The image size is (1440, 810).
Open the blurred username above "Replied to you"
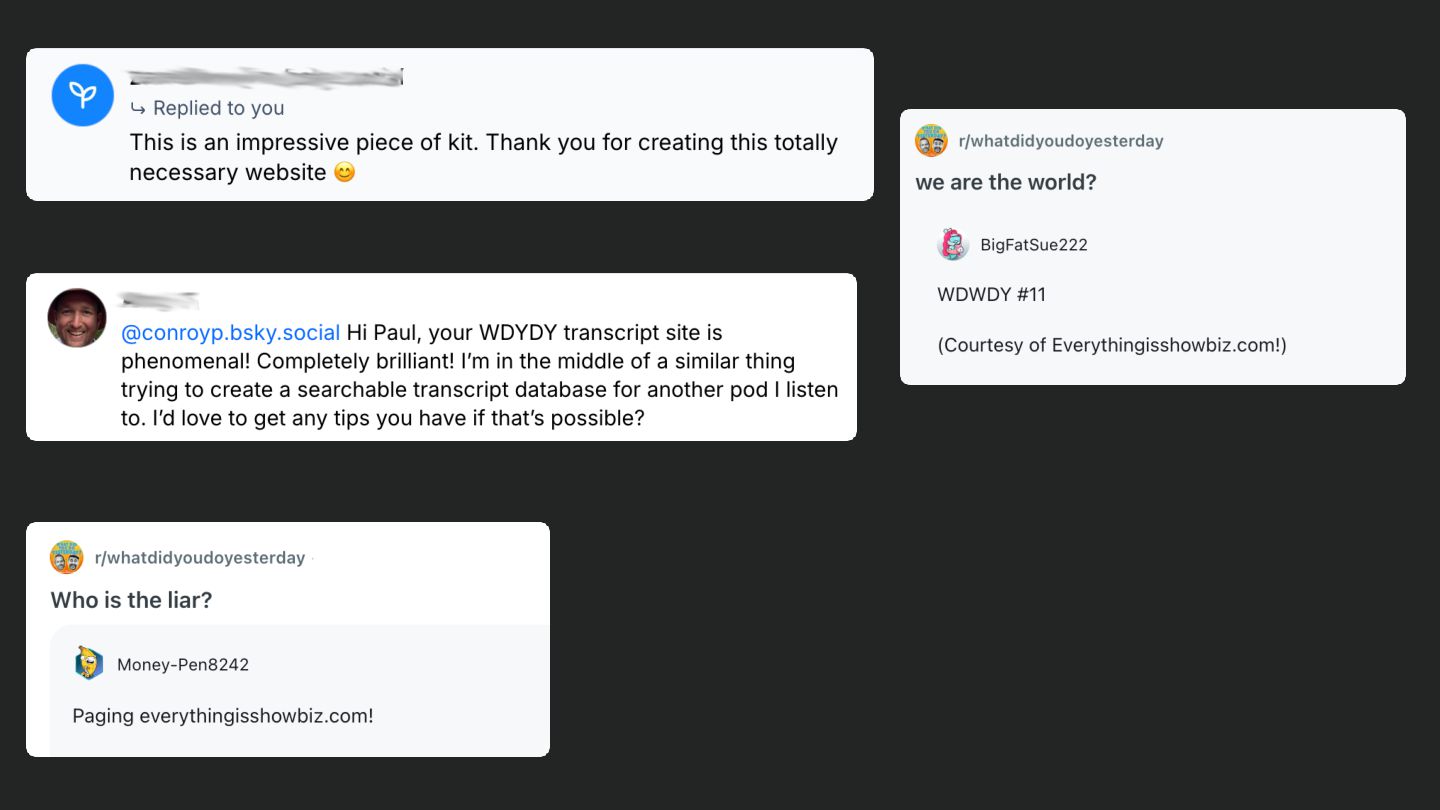coord(265,77)
